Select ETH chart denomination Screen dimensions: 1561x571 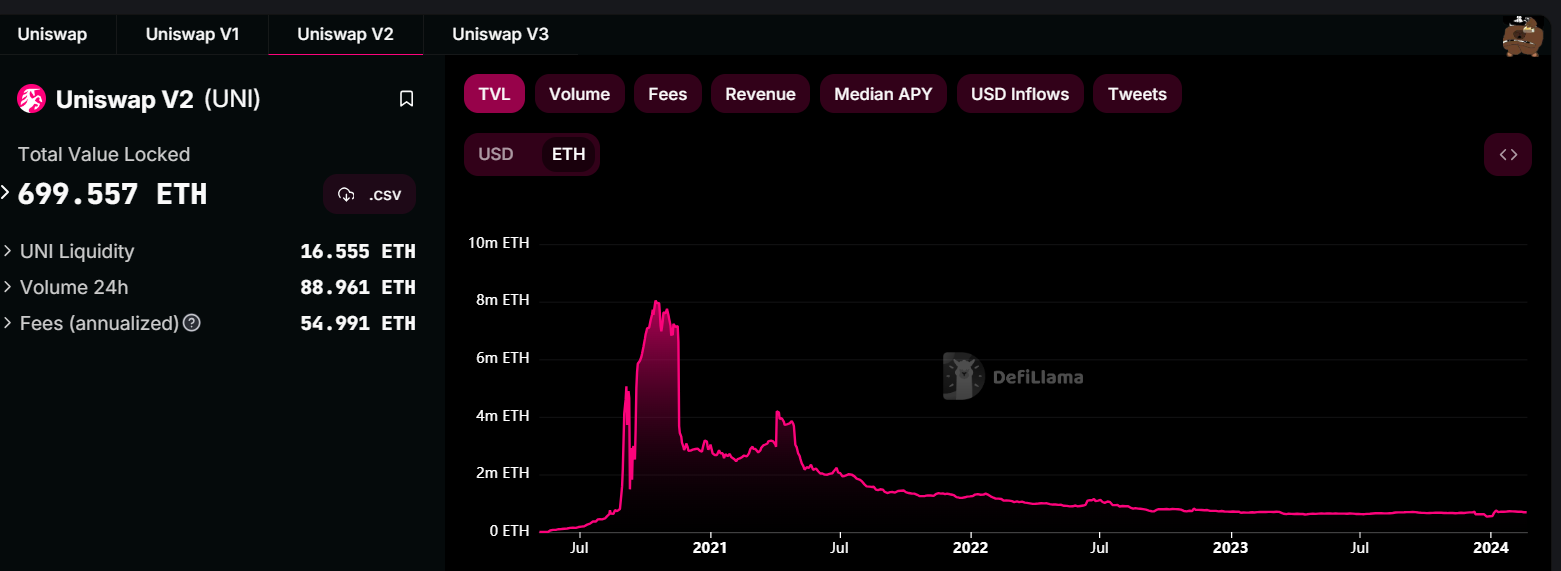tap(569, 154)
